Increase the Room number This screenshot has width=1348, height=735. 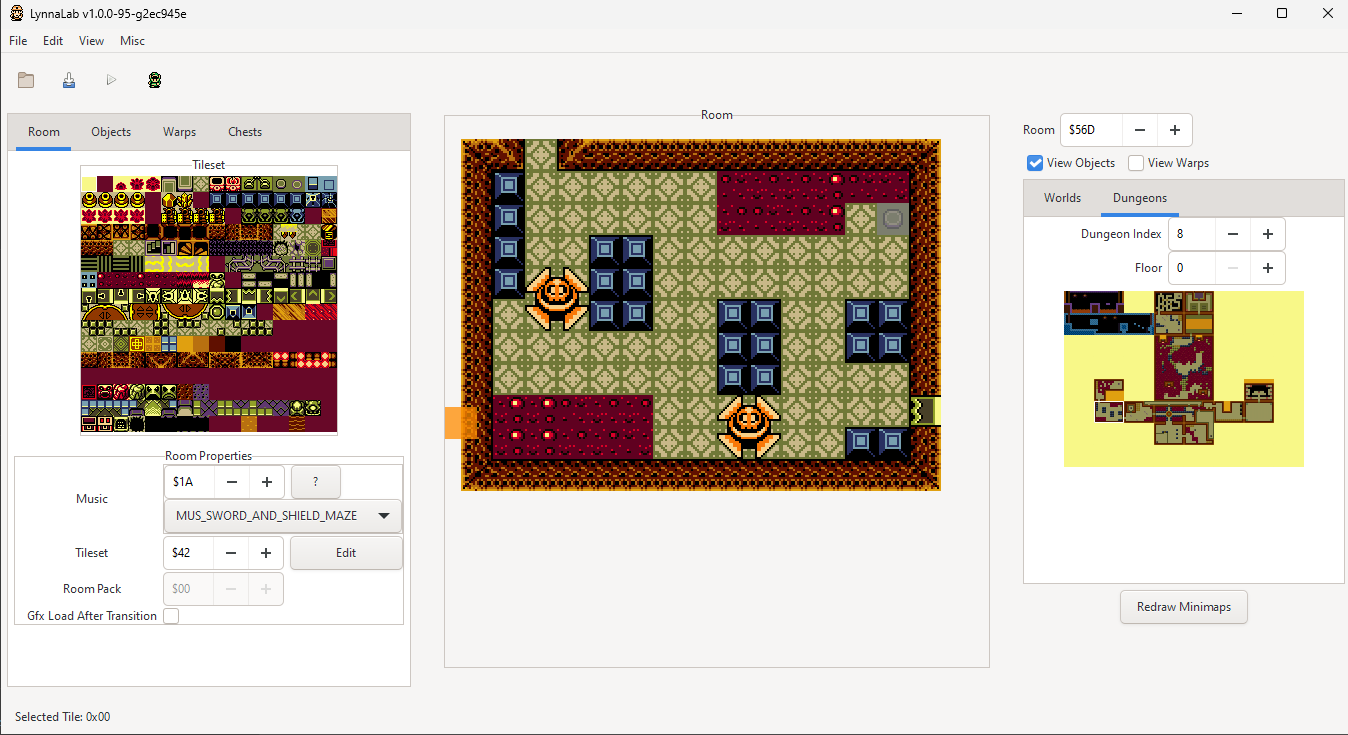(x=1175, y=130)
